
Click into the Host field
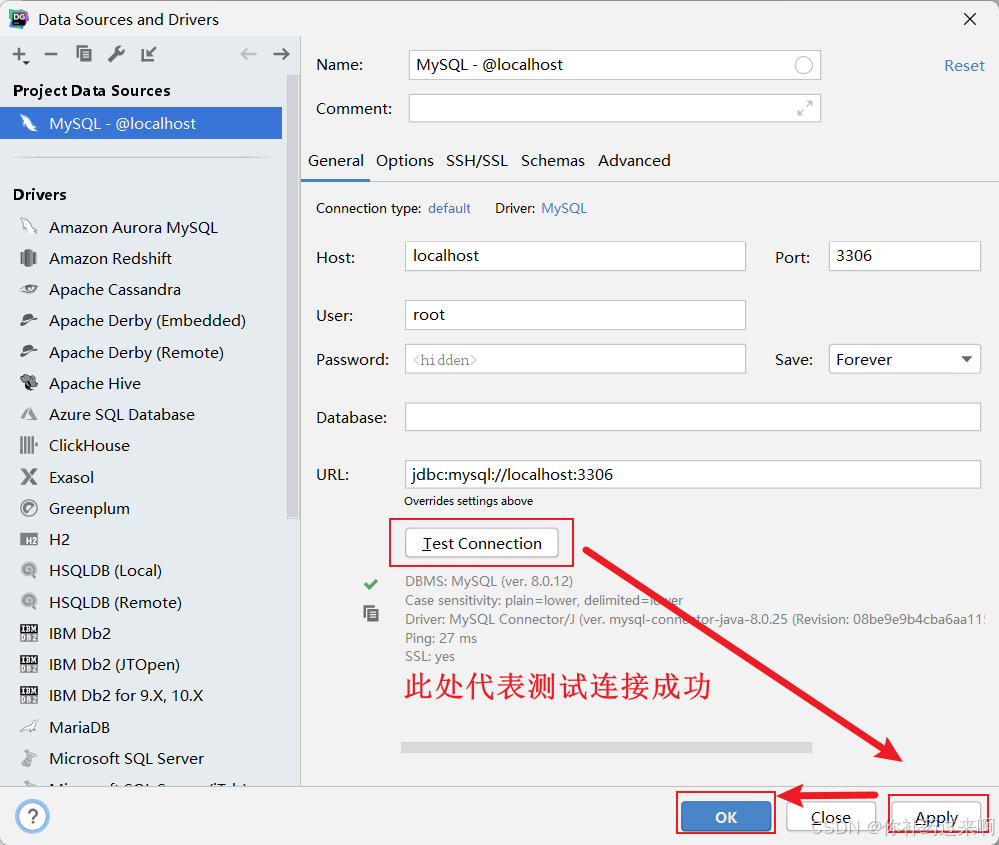(x=575, y=256)
